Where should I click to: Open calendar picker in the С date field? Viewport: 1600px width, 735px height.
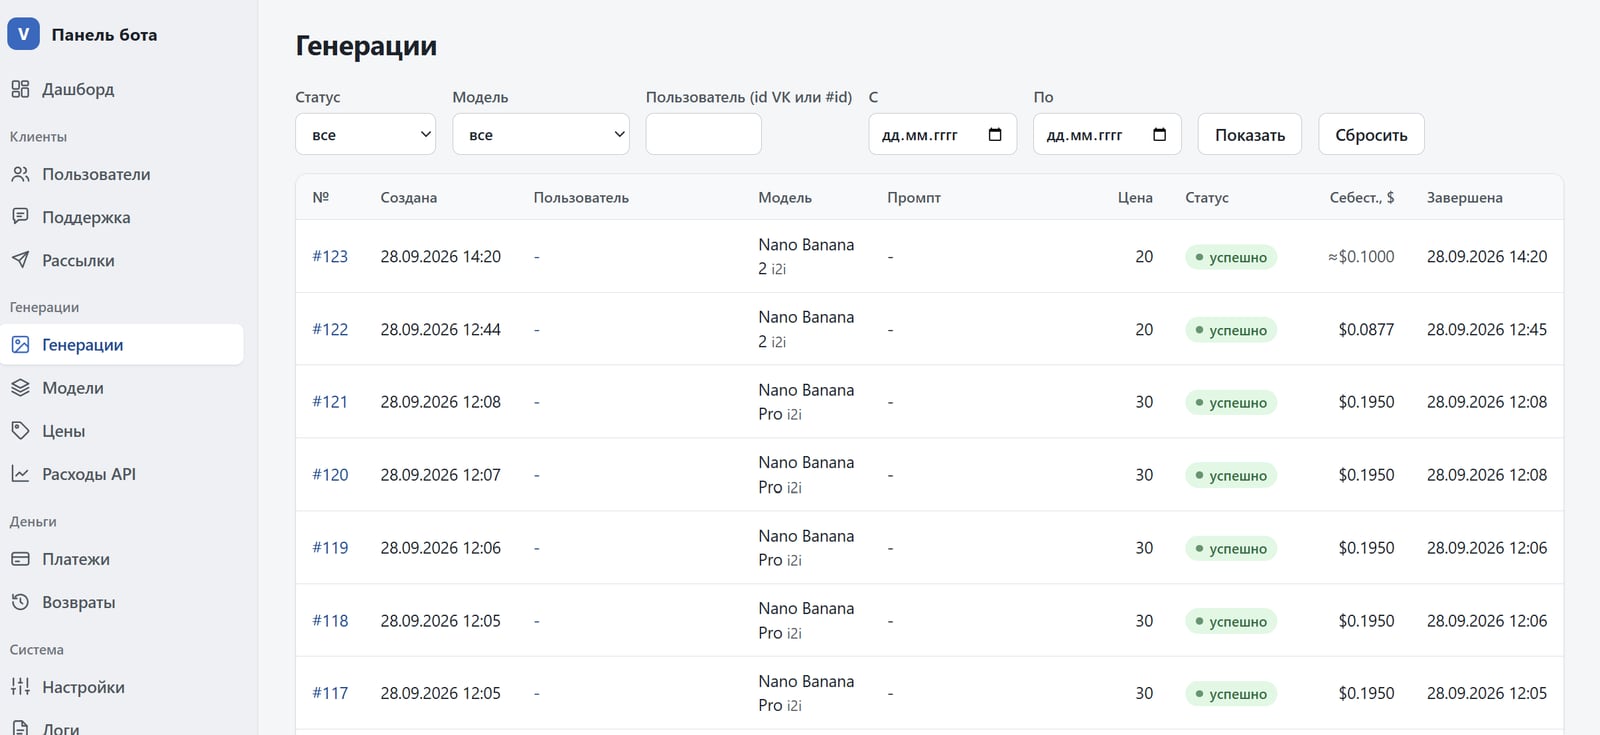click(995, 134)
